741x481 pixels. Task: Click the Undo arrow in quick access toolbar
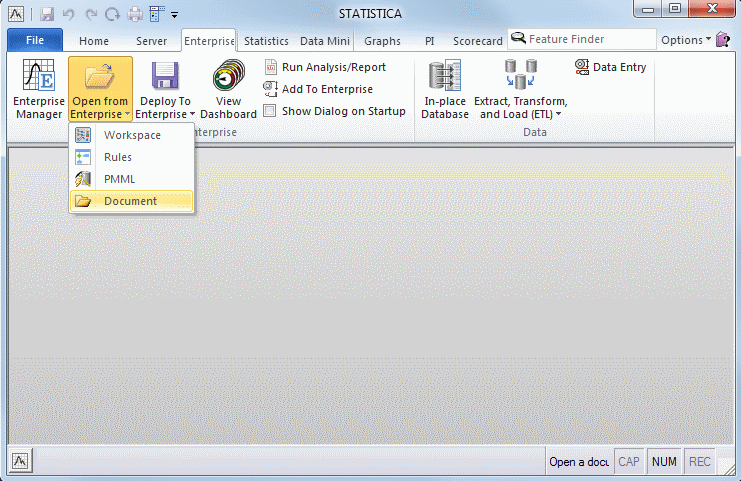click(x=69, y=15)
